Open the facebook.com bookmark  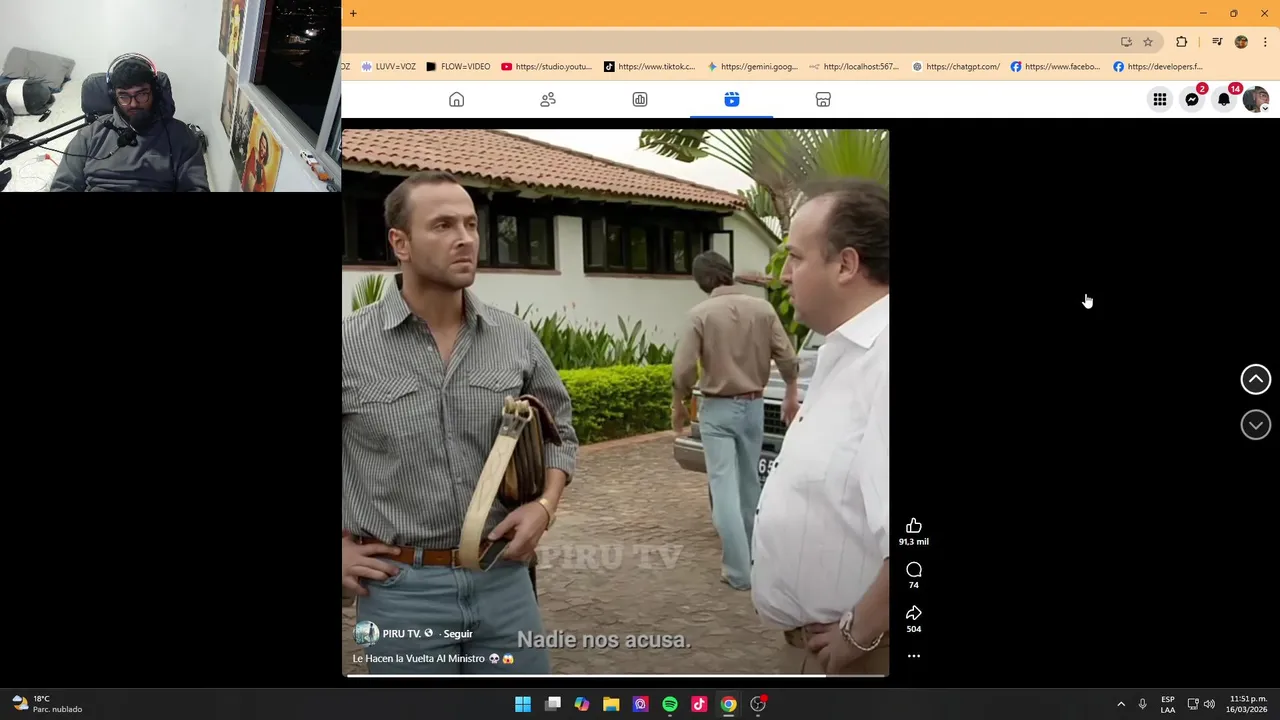tap(1055, 67)
